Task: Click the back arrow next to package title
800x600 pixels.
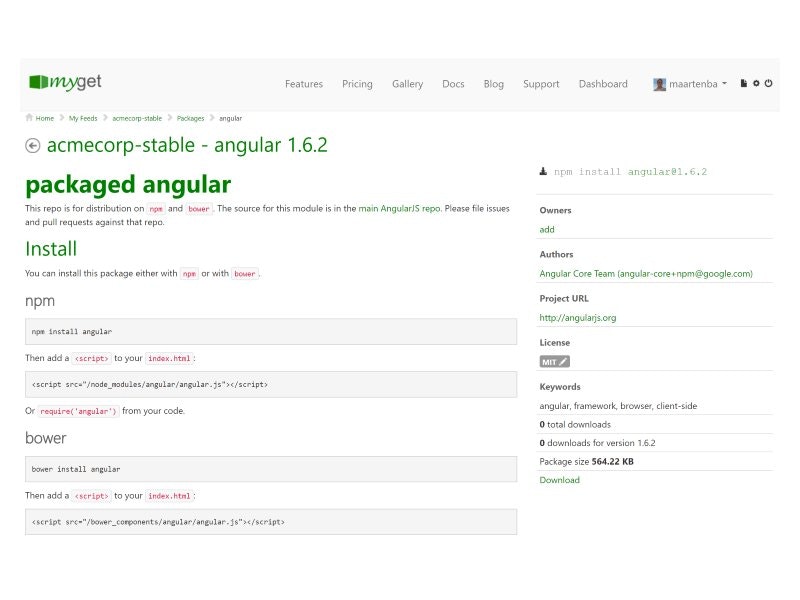Action: click(33, 145)
